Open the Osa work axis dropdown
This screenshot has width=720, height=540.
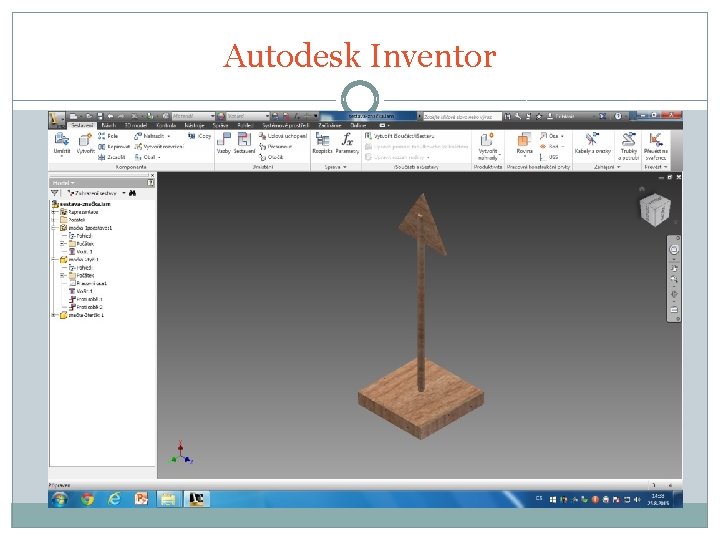click(x=562, y=136)
